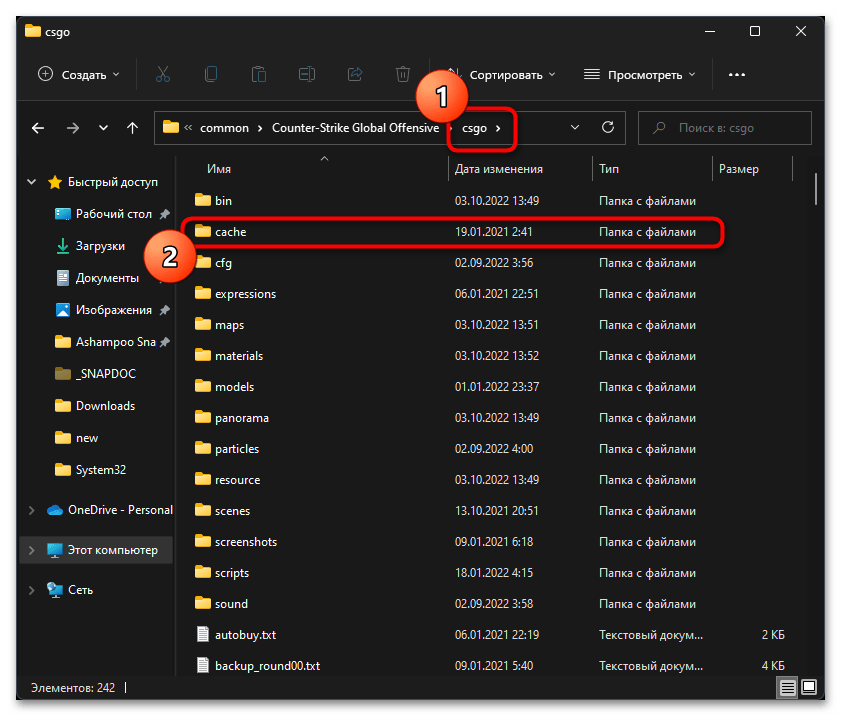Click the csgo breadcrumb segment
The height and width of the screenshot is (716, 841).
pos(475,128)
